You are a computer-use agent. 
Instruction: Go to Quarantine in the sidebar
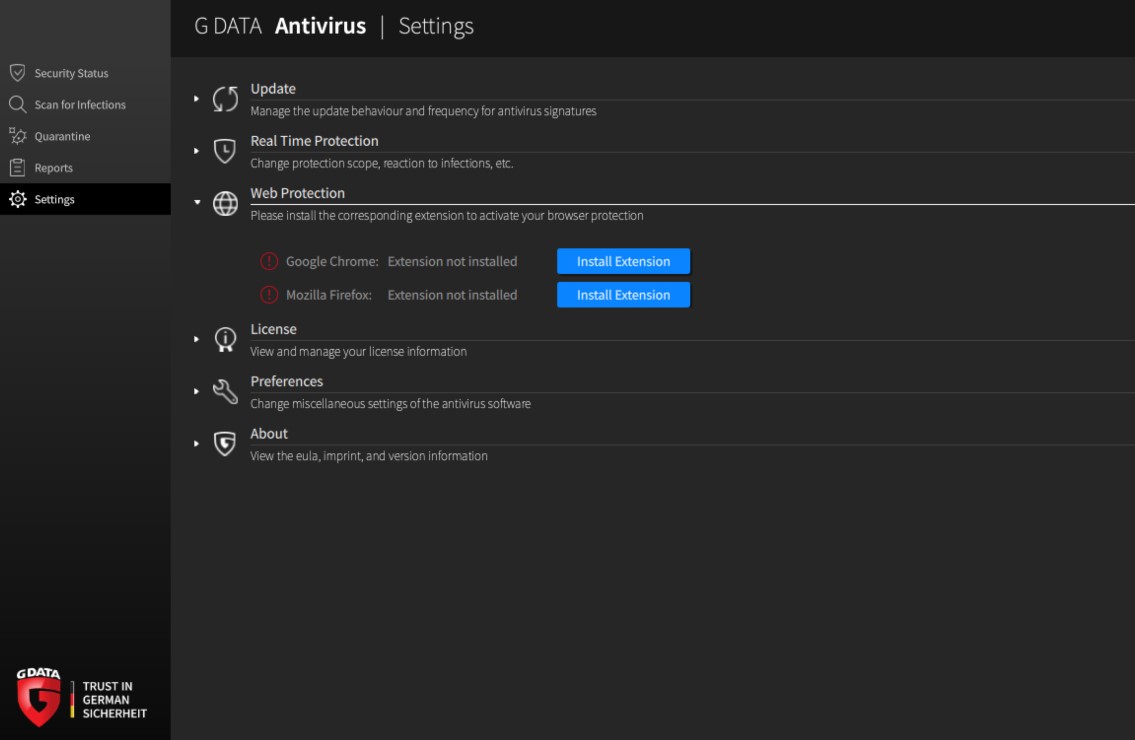(x=85, y=136)
